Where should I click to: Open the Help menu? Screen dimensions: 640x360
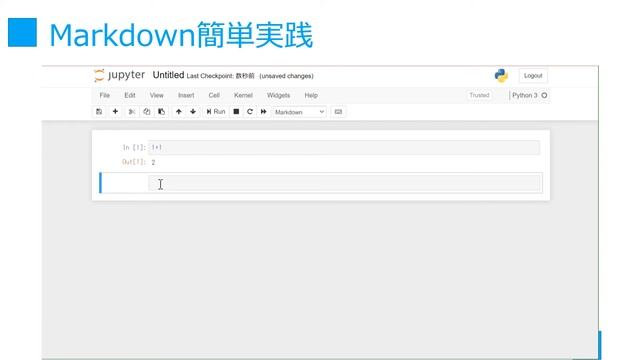tap(311, 95)
